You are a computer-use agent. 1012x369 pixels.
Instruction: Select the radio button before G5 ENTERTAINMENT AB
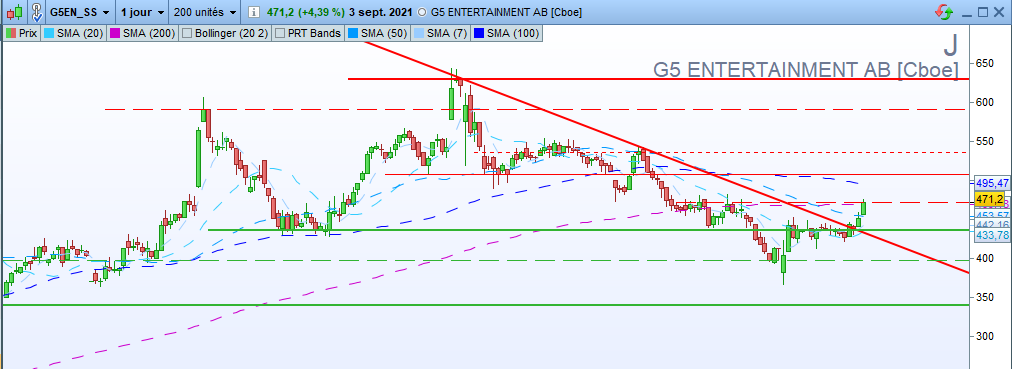[422, 12]
